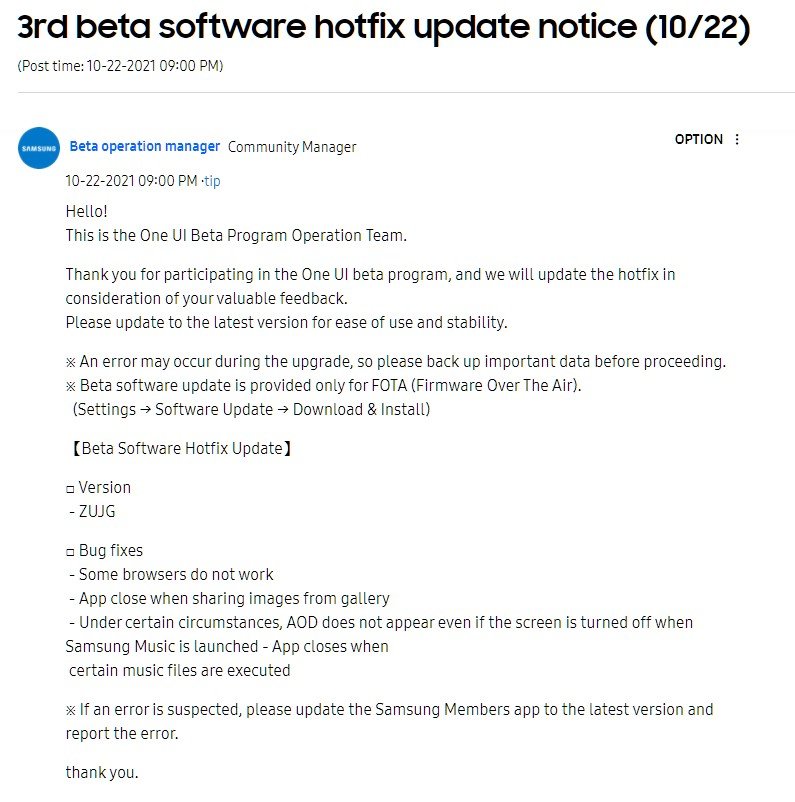Viewport: 795px width, 802px height.
Task: Open Beta operation manager profile link
Action: tap(145, 146)
